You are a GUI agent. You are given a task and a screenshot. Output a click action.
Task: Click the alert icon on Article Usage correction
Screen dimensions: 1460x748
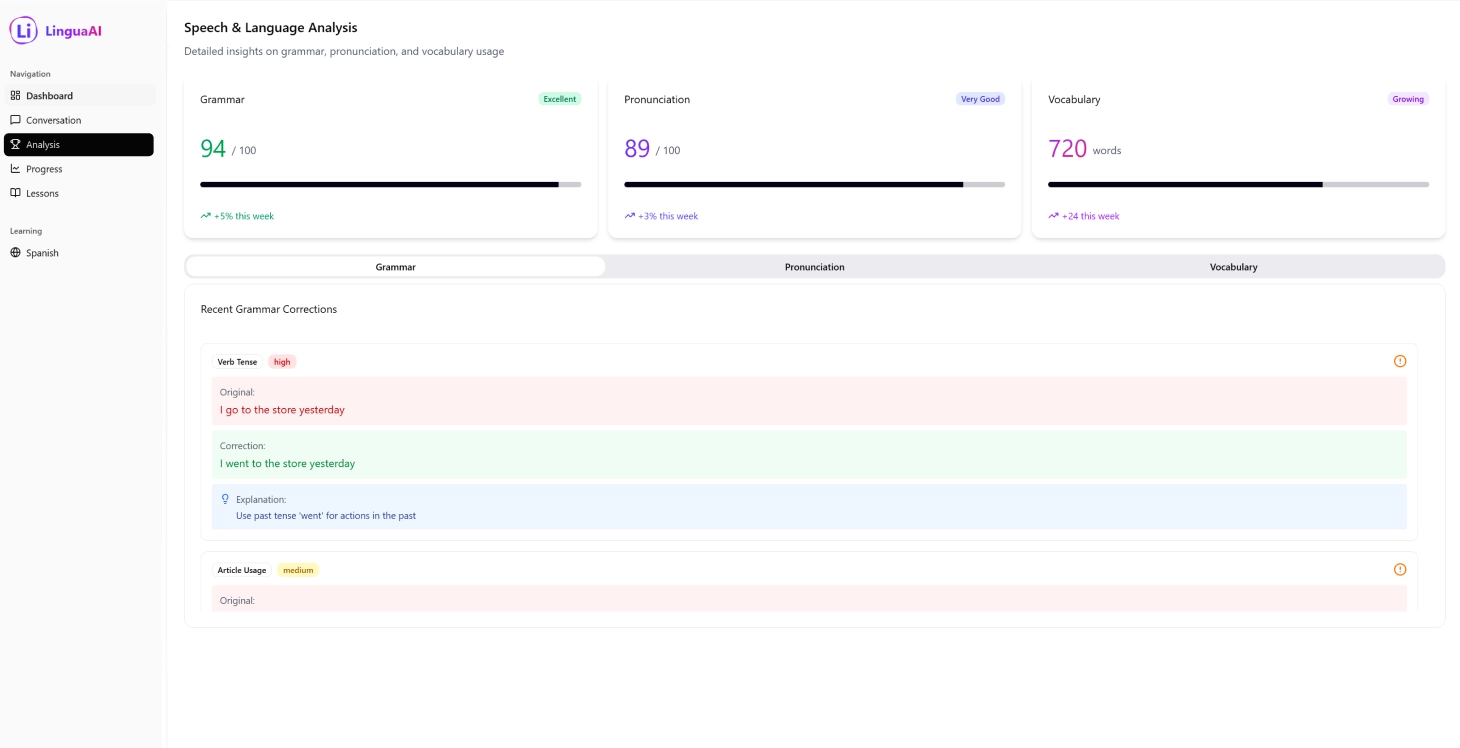(x=1400, y=569)
